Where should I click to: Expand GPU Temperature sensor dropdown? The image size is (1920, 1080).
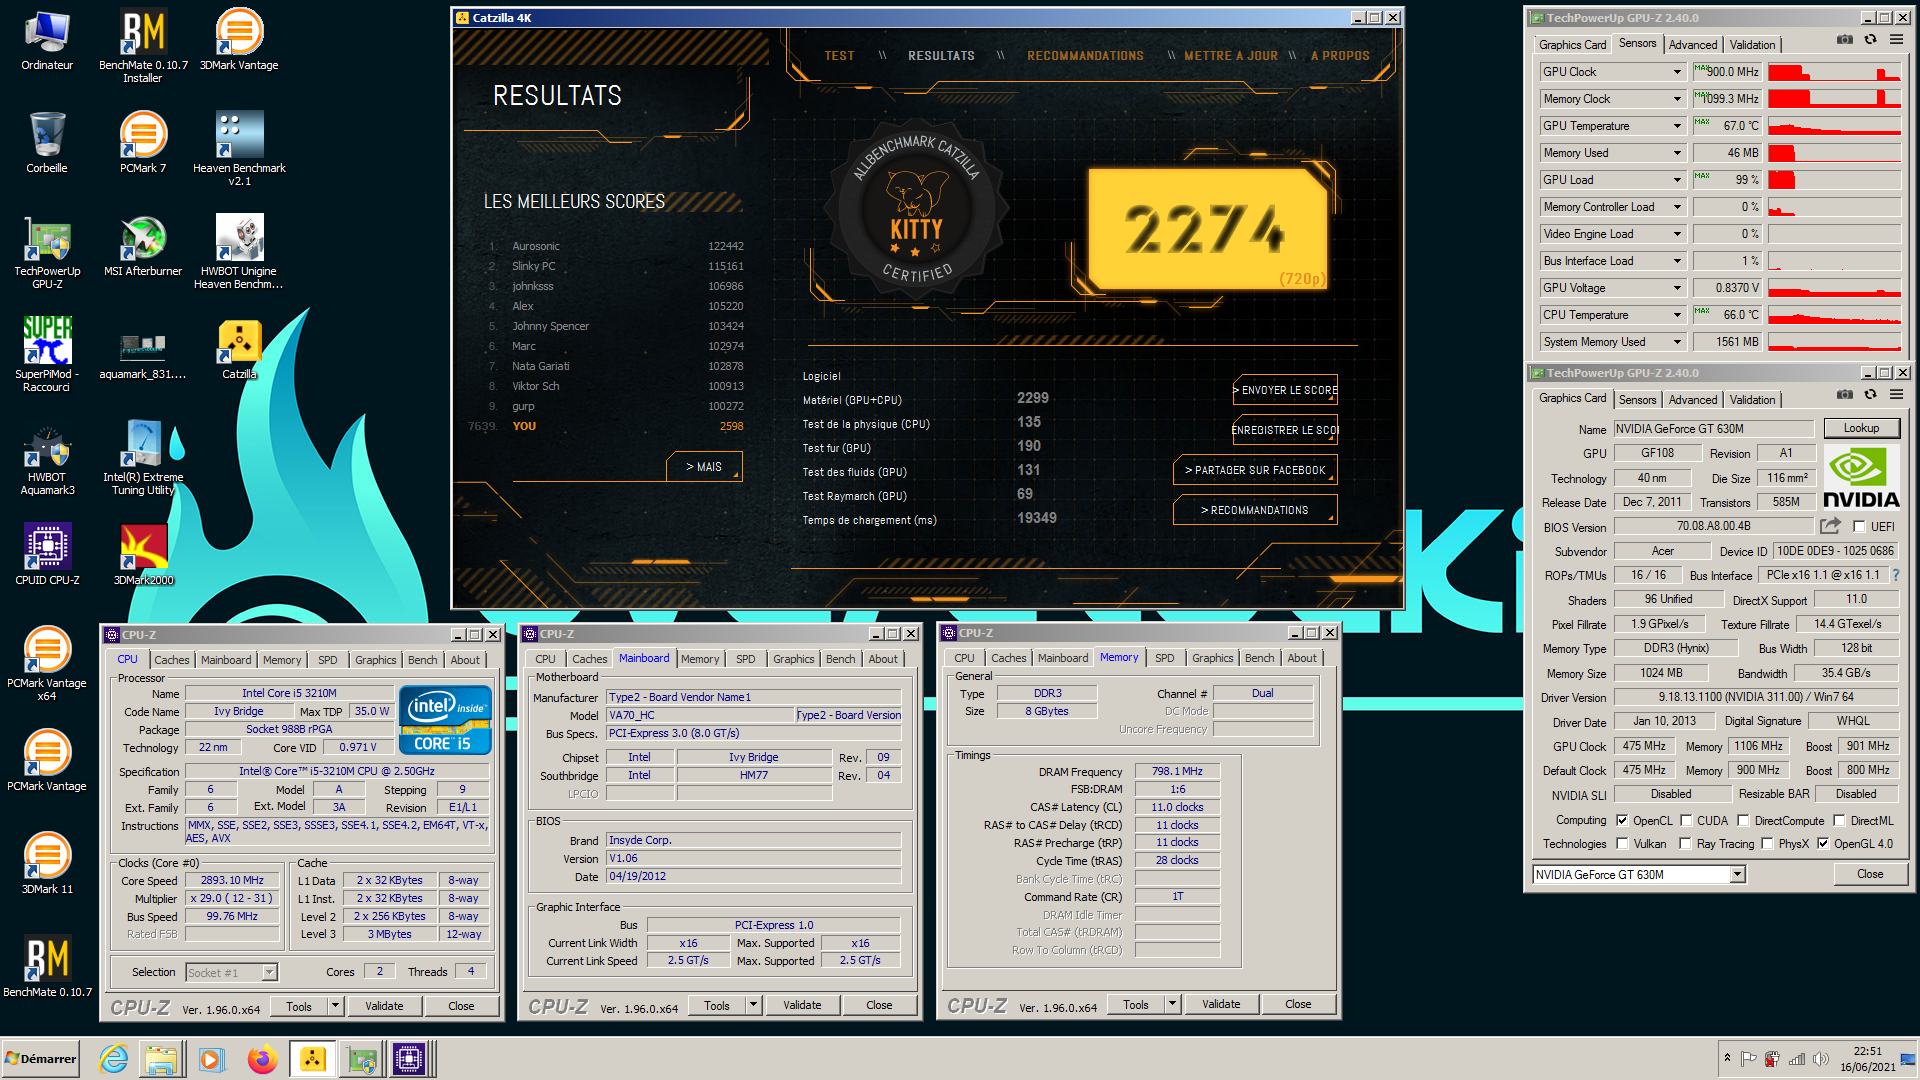coord(1677,126)
